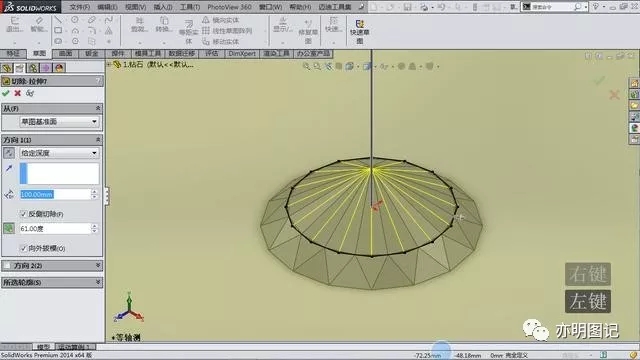The image size is (640, 360).
Task: Cancel the cut-extrude with the red X
Action: click(18, 93)
